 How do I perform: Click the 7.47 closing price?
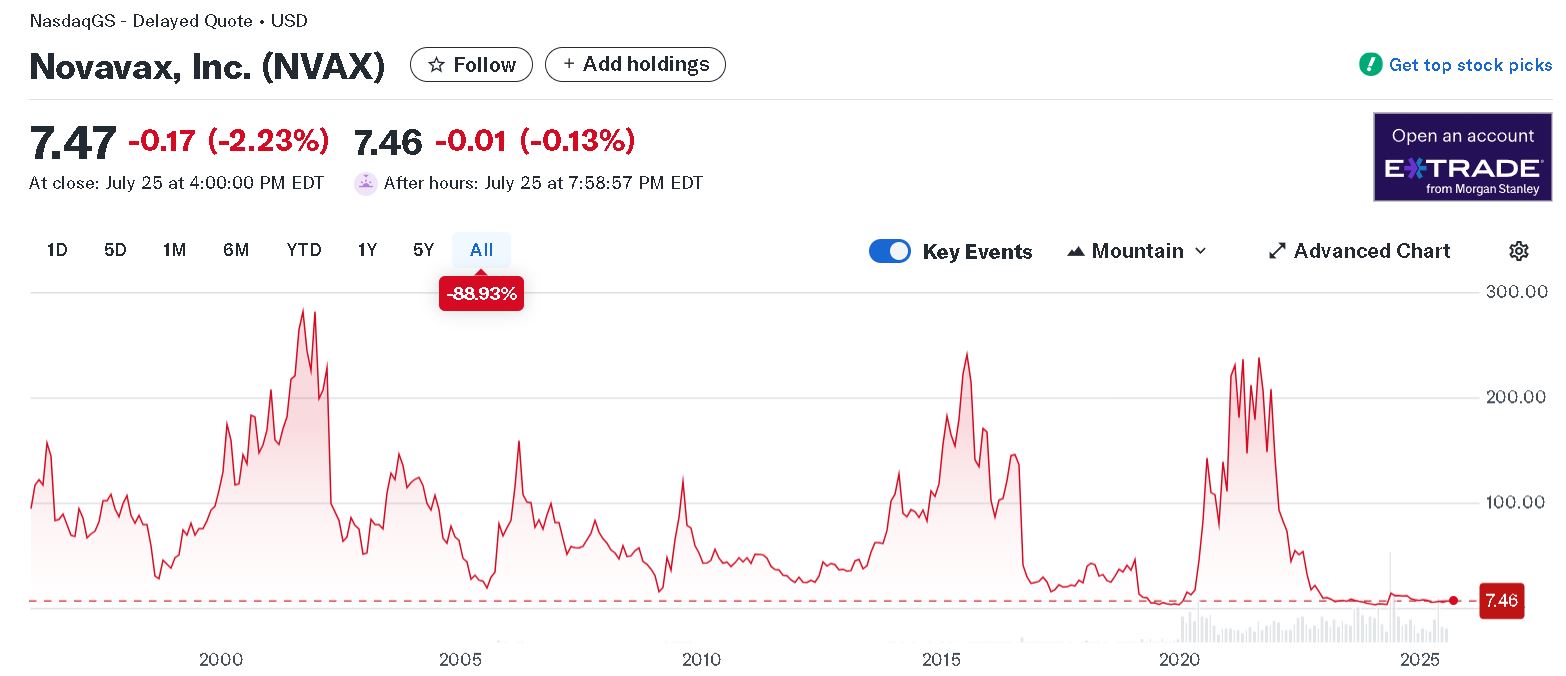click(x=73, y=142)
